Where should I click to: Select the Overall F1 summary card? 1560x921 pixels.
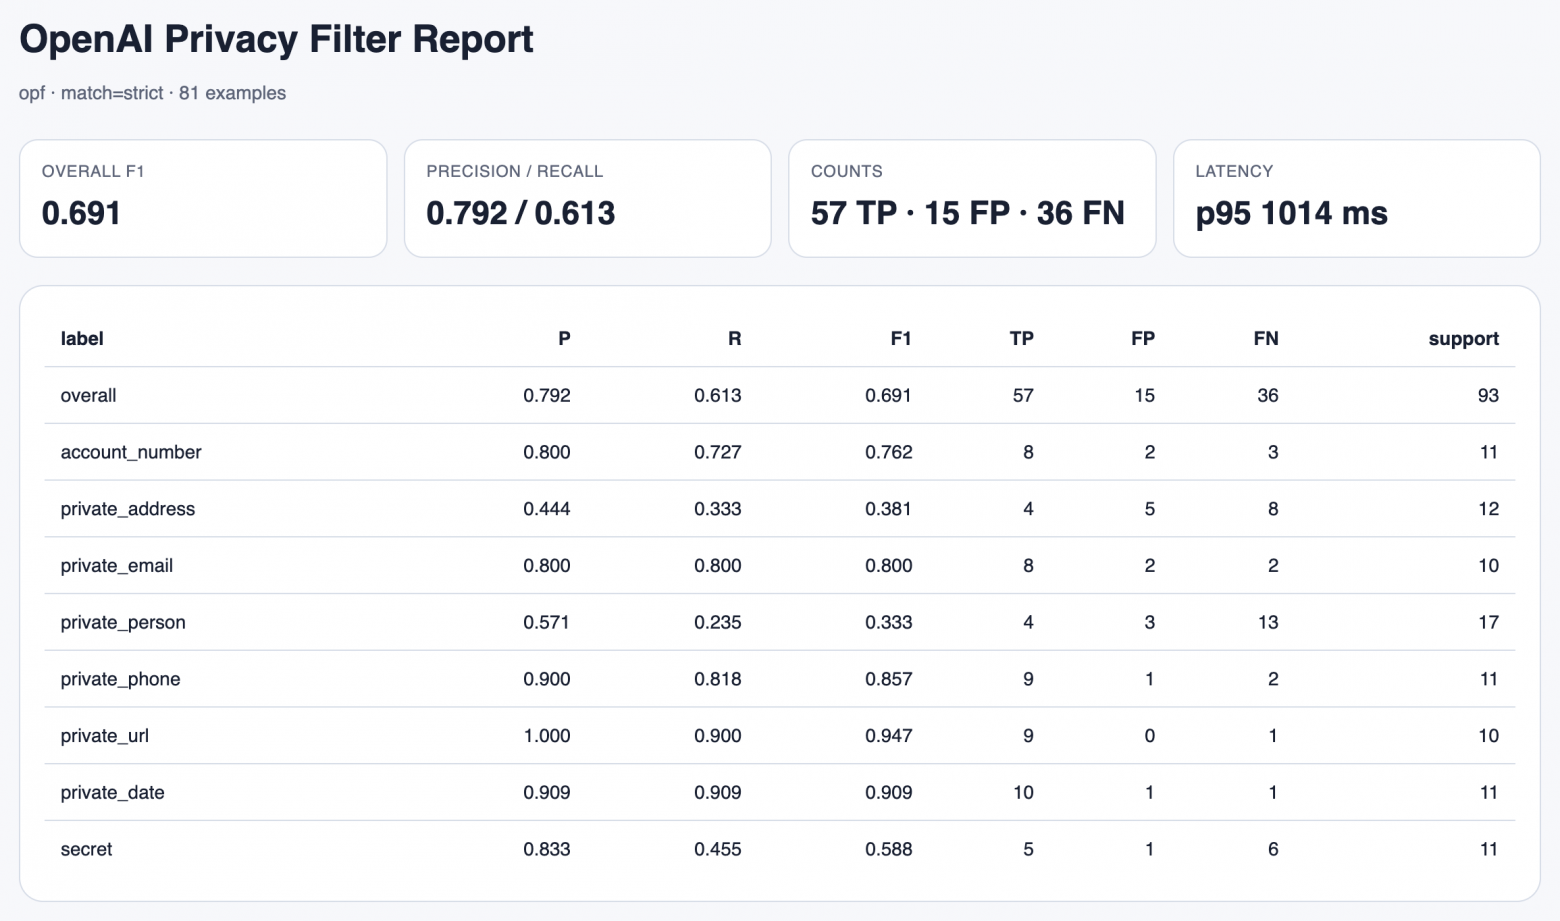pyautogui.click(x=203, y=198)
